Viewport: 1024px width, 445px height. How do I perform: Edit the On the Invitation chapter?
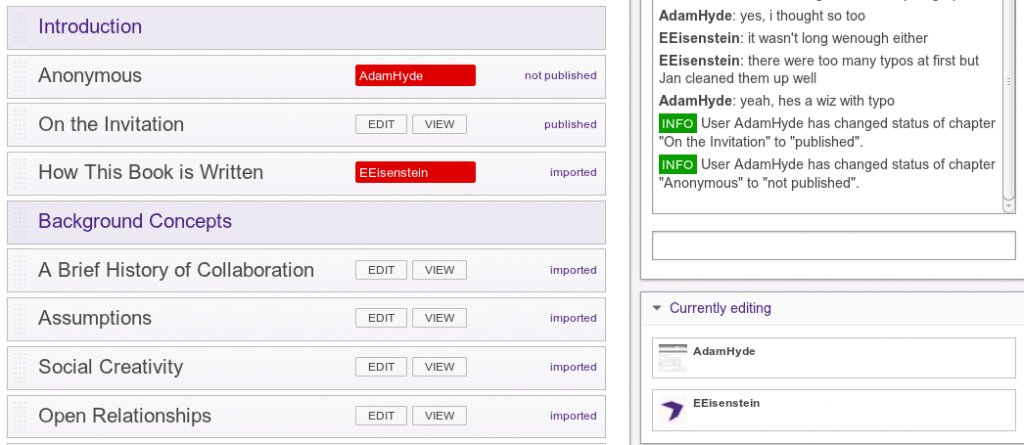381,124
